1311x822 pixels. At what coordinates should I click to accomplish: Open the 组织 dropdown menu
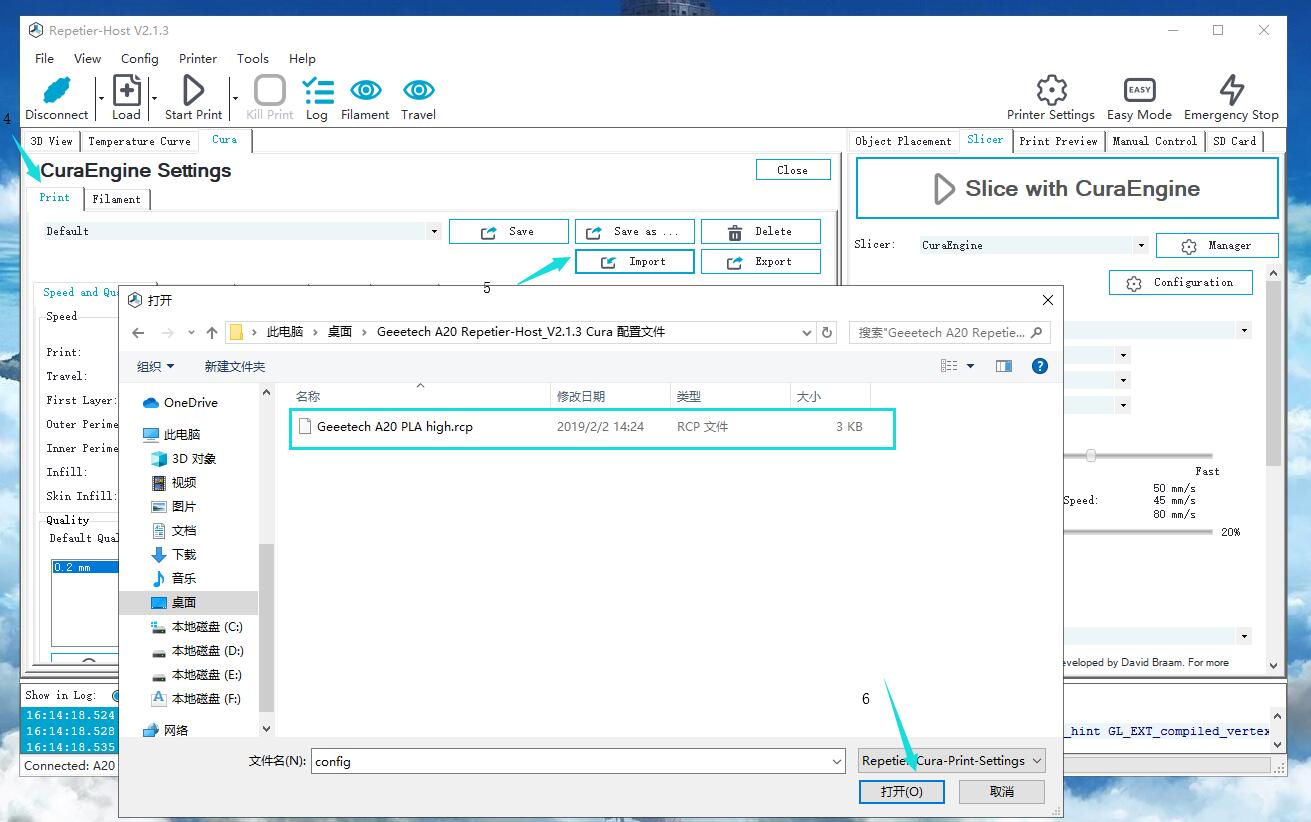[x=155, y=366]
